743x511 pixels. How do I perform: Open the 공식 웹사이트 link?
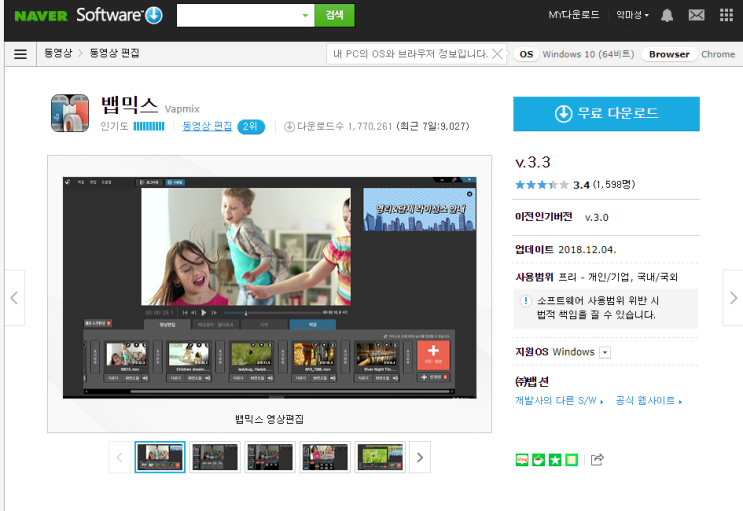click(x=648, y=401)
